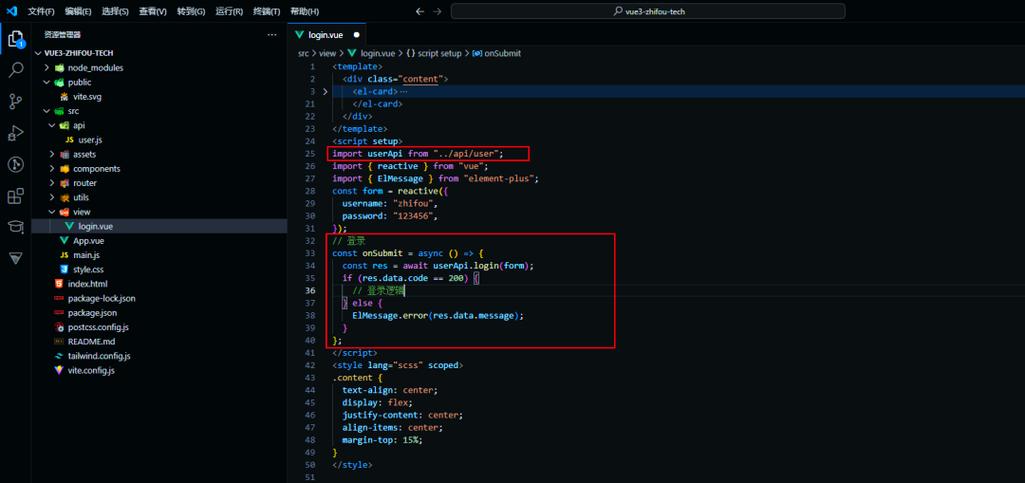This screenshot has width=1025, height=483.
Task: Open the Run and Debug view
Action: (x=16, y=133)
